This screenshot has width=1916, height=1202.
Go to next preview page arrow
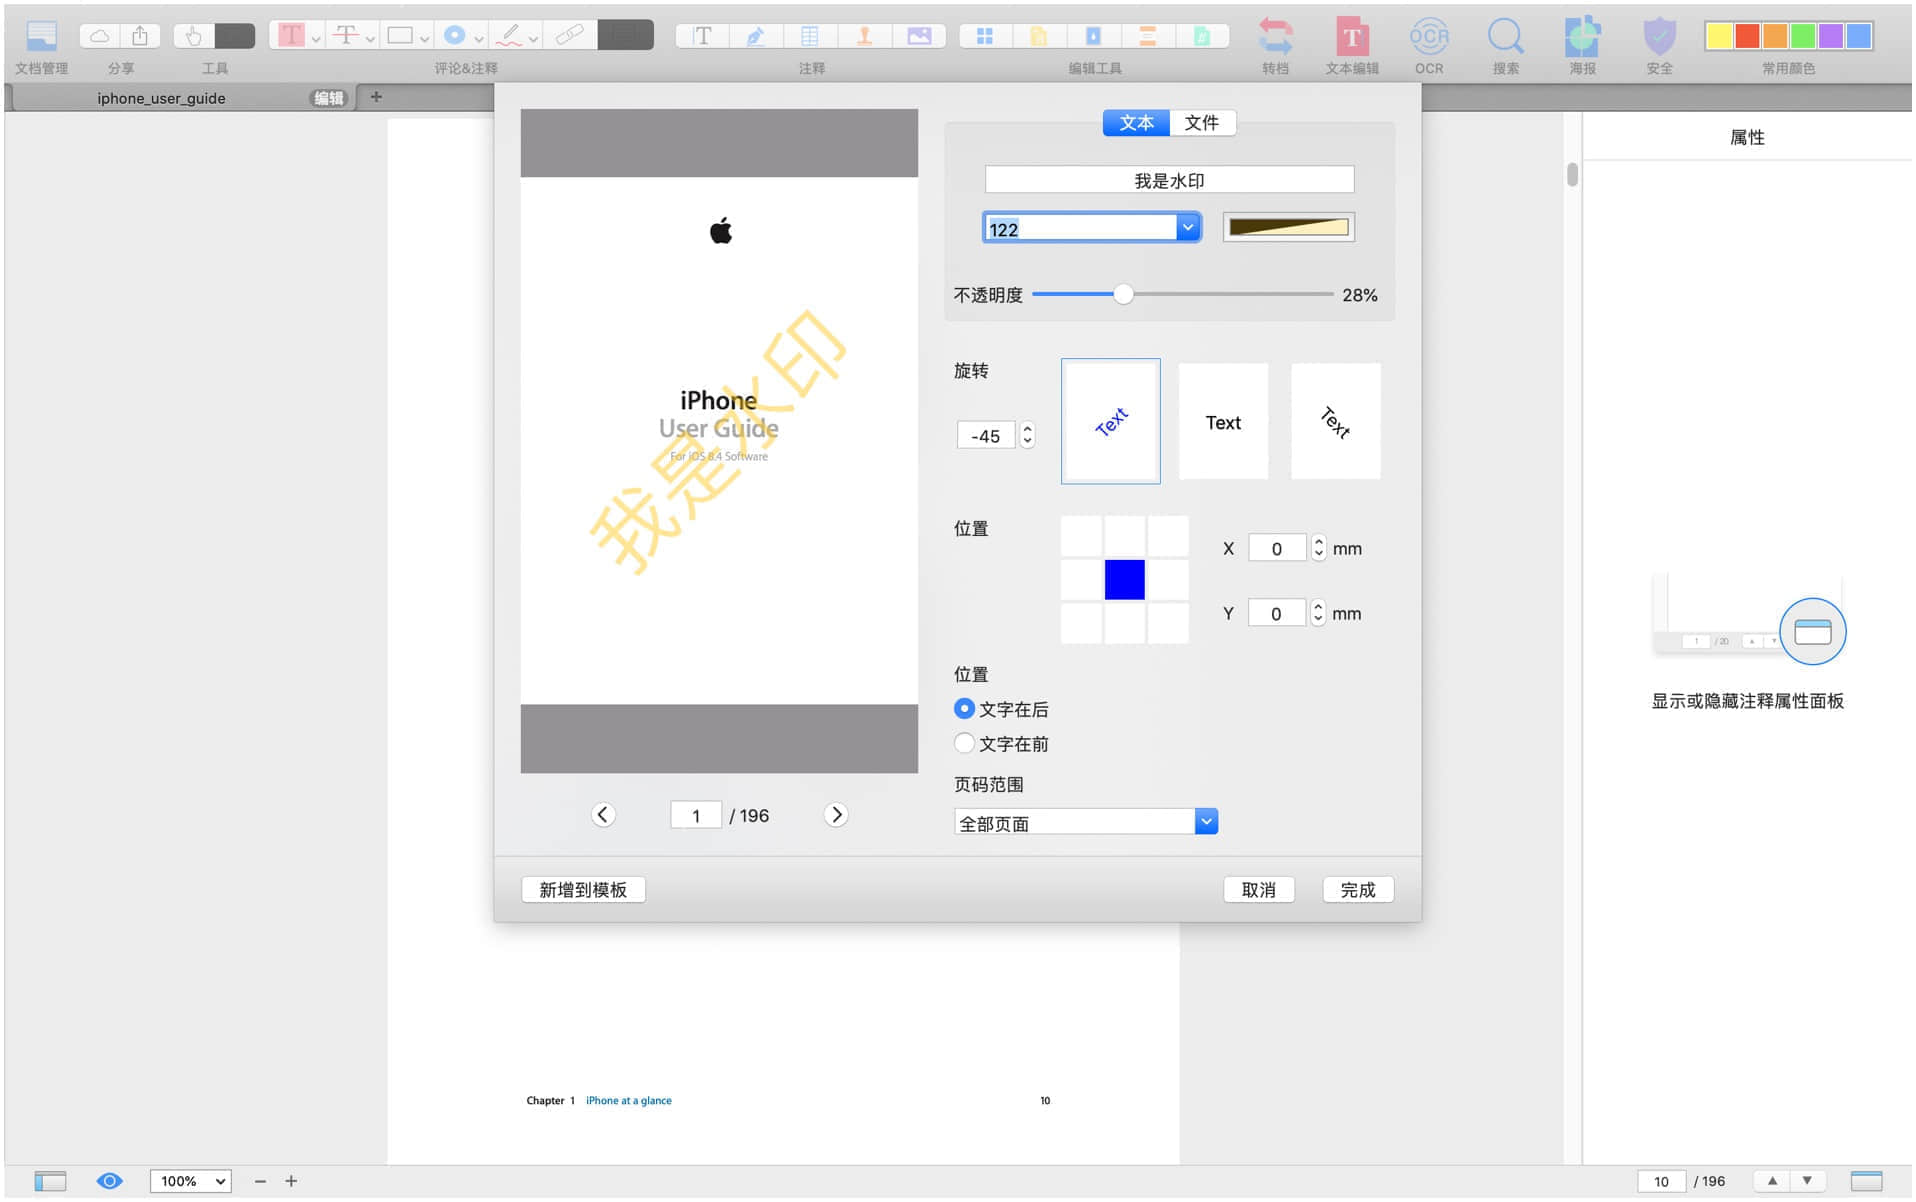pyautogui.click(x=836, y=814)
